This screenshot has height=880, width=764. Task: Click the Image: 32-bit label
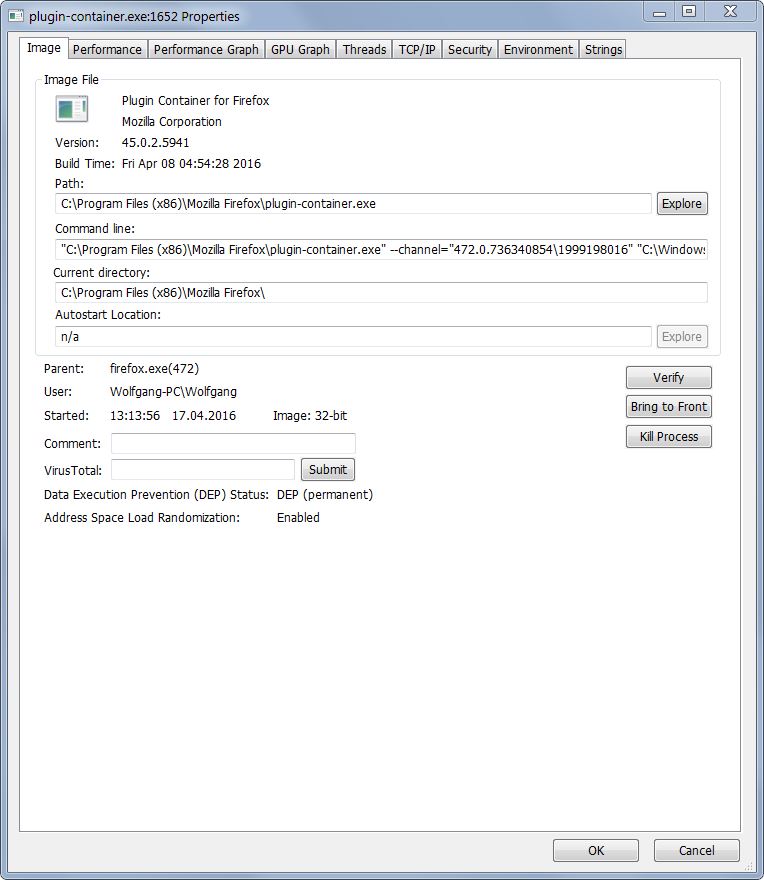pos(310,416)
